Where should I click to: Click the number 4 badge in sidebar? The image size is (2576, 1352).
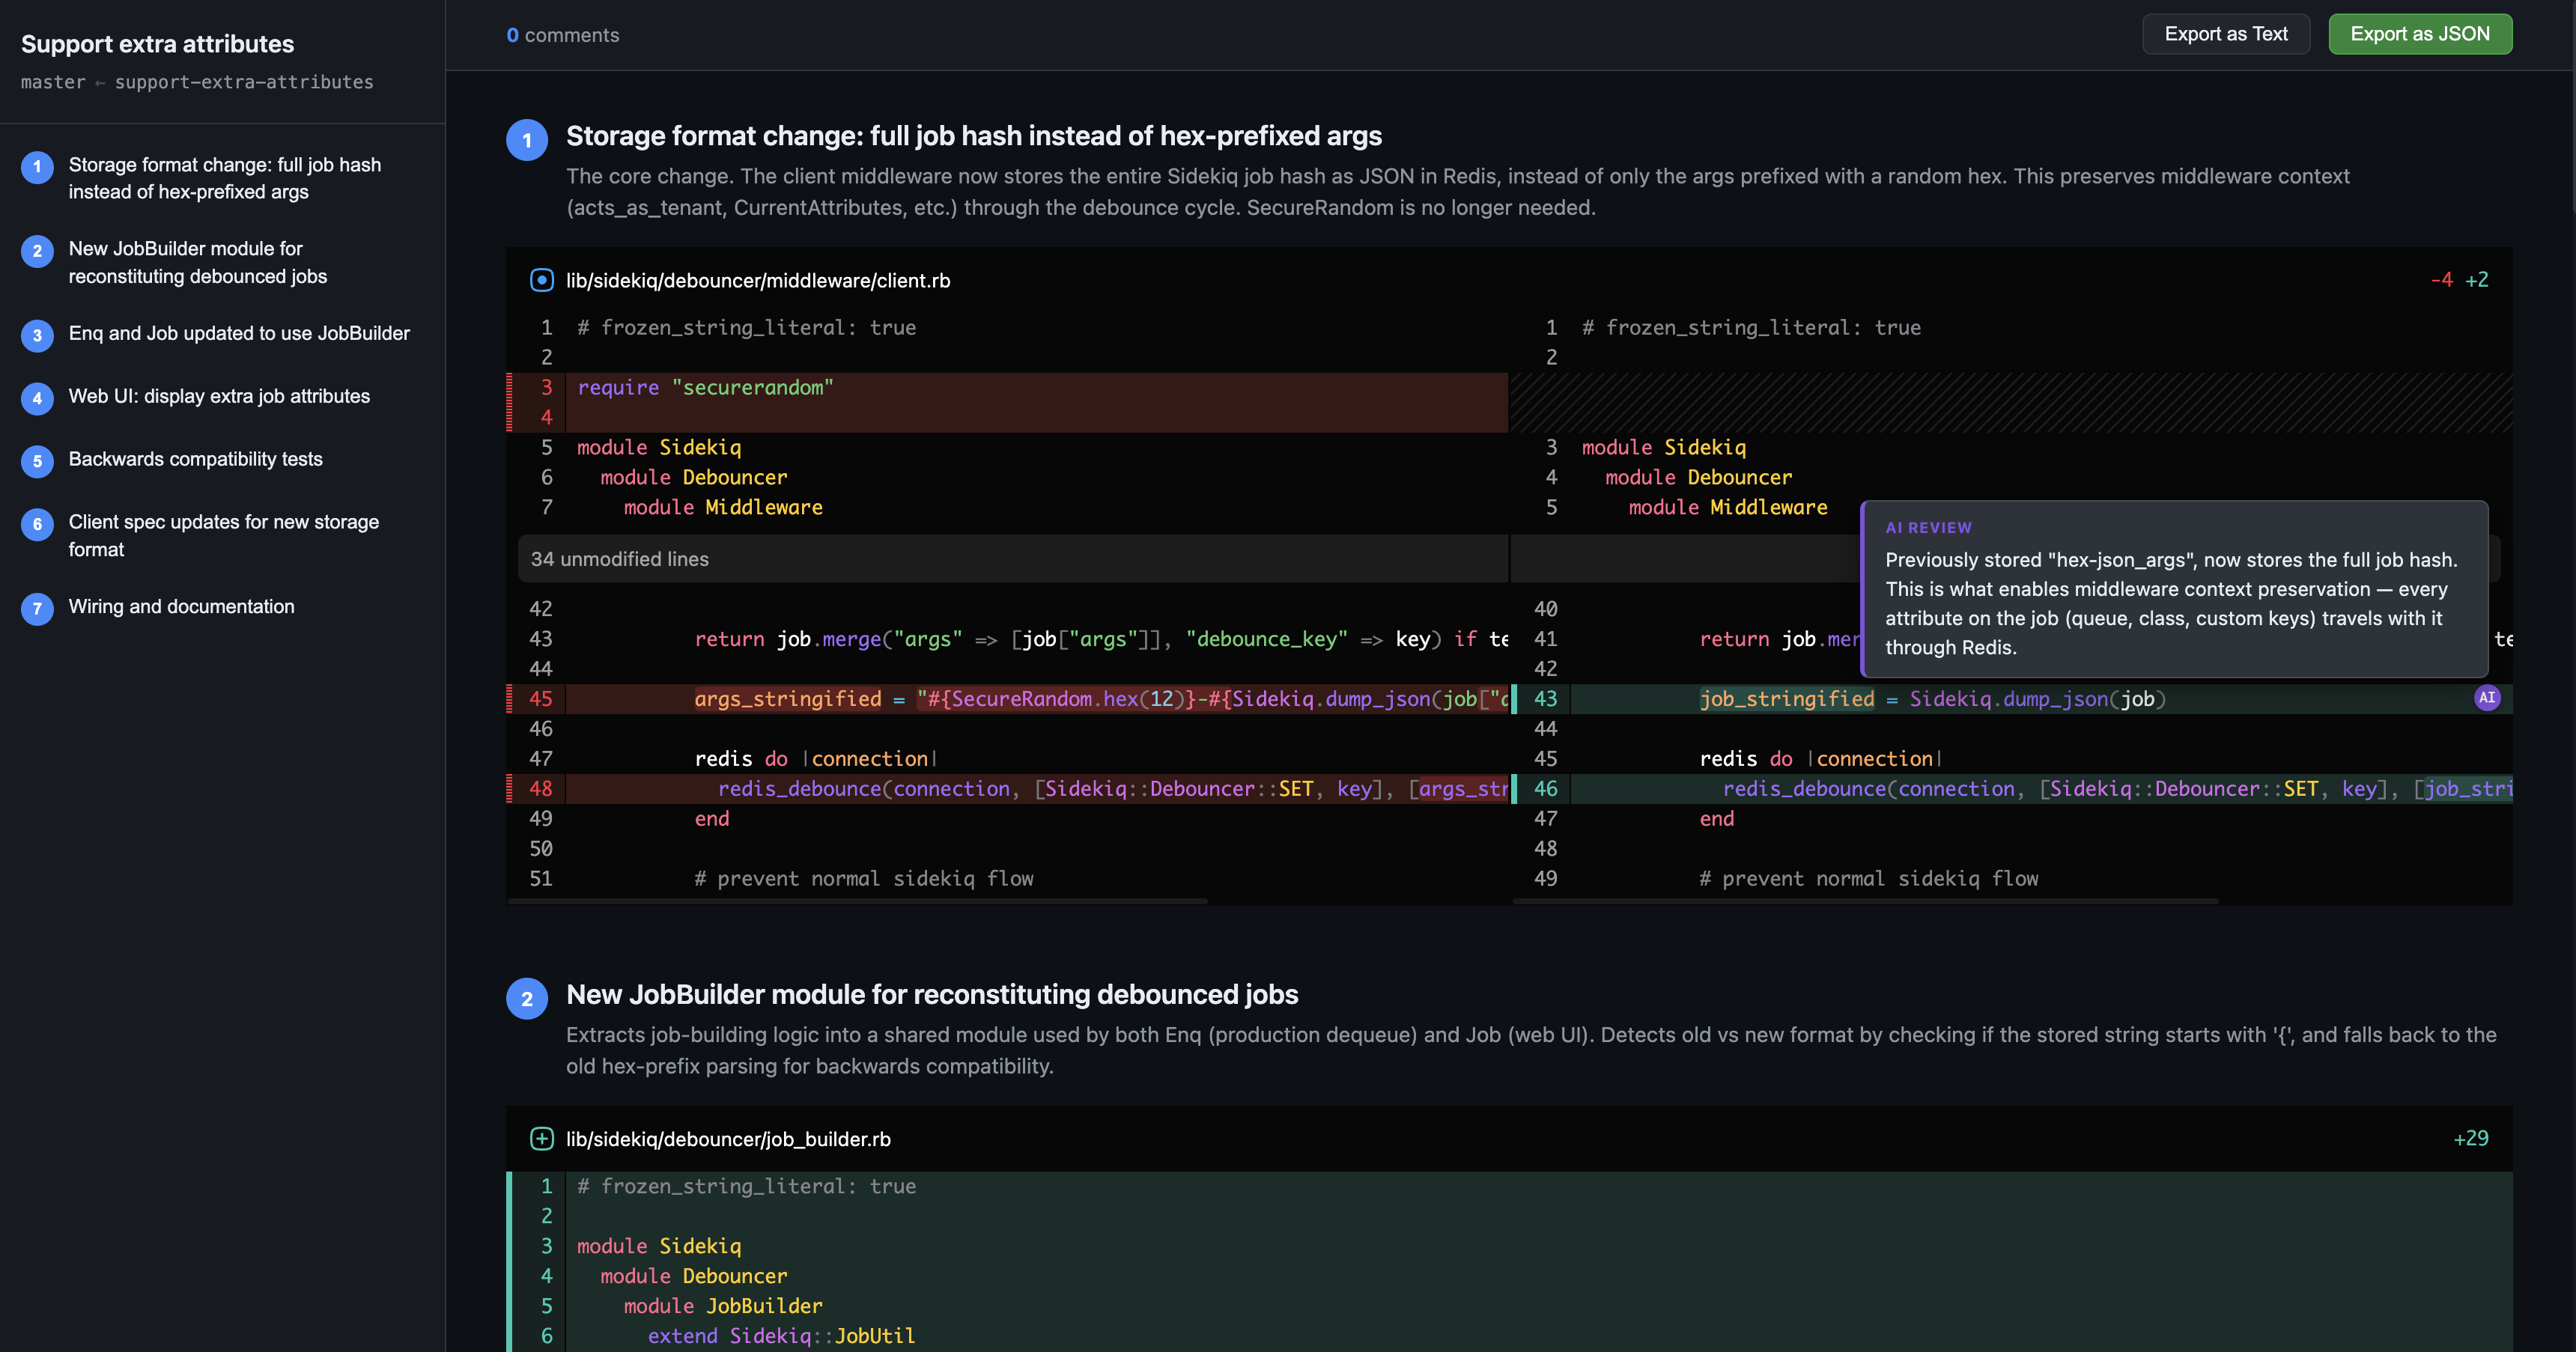coord(37,398)
